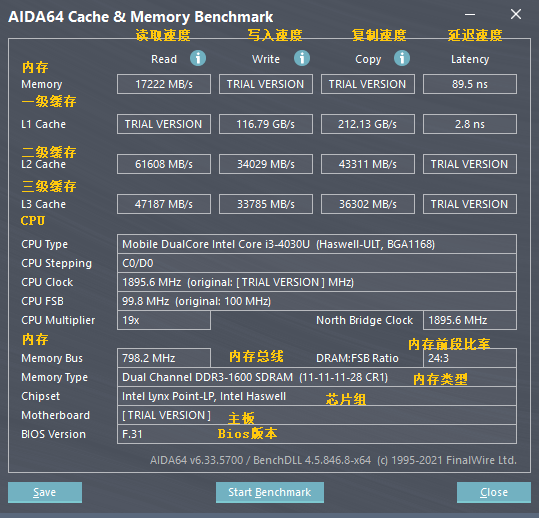The image size is (539, 518).
Task: Click the North Bridge Clock value field
Action: click(470, 320)
